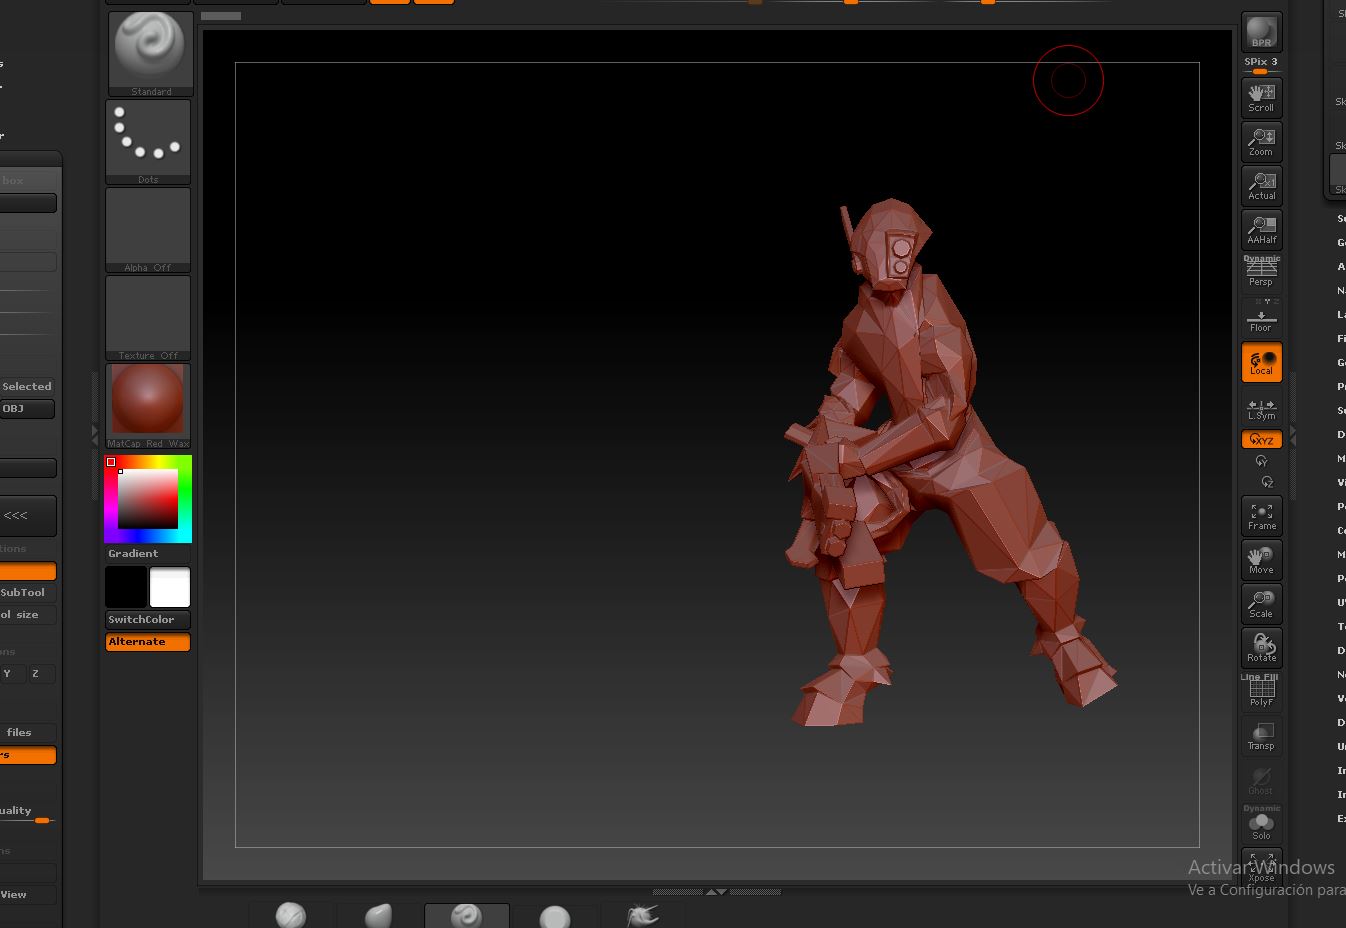The height and width of the screenshot is (928, 1346).
Task: Toggle PolyF polyframe display
Action: click(1261, 691)
